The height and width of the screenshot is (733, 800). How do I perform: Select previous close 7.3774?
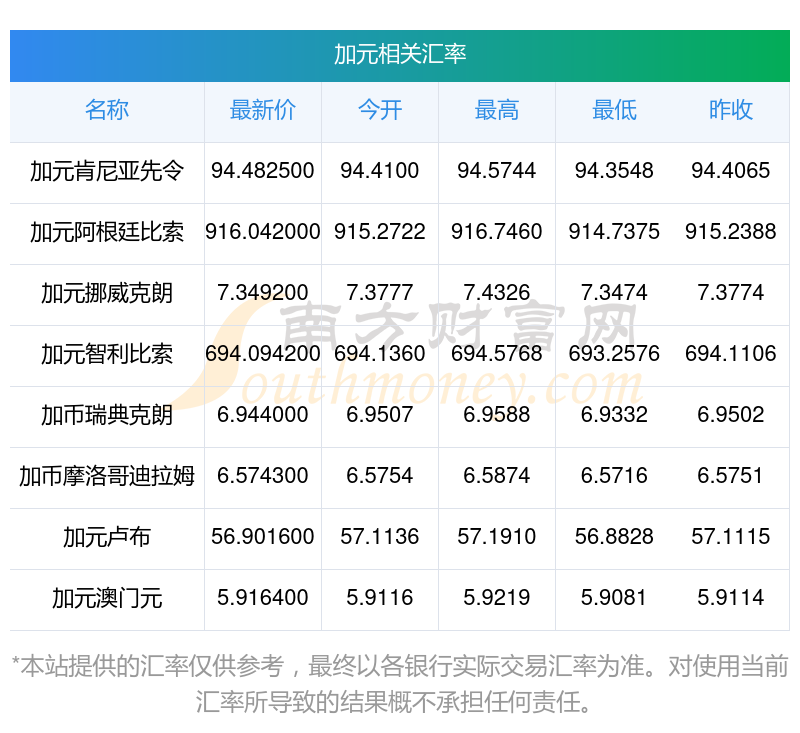(x=731, y=293)
